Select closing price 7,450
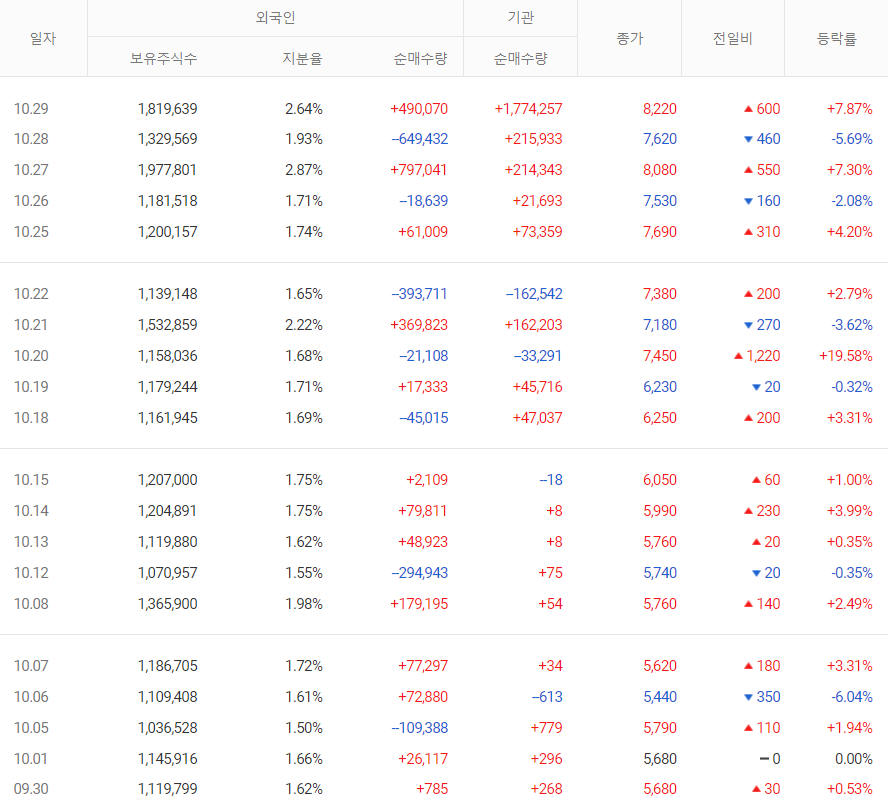This screenshot has height=808, width=894. tap(660, 356)
